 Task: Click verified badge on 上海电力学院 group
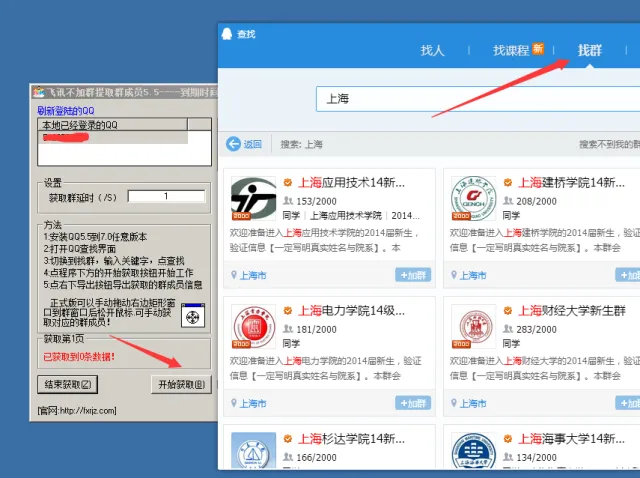tap(288, 311)
